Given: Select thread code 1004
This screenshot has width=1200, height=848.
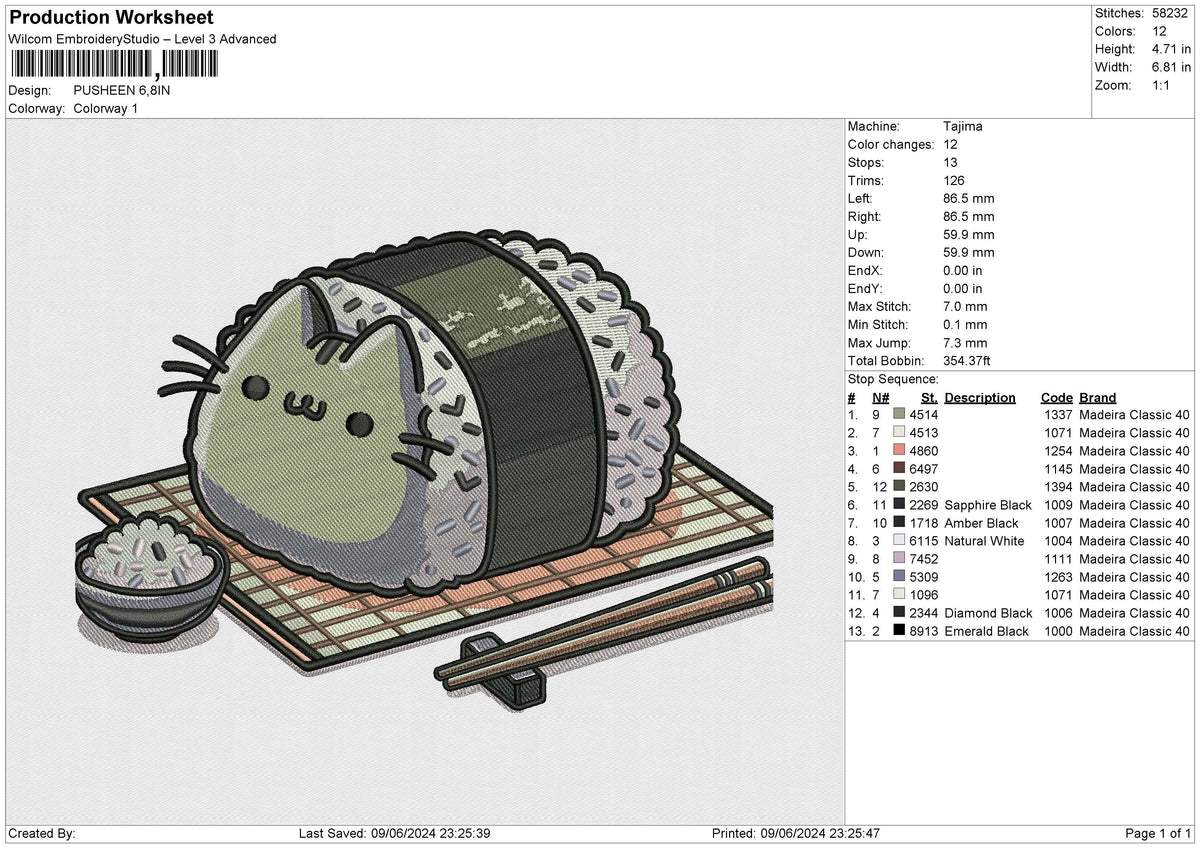Looking at the screenshot, I should click(1057, 541).
